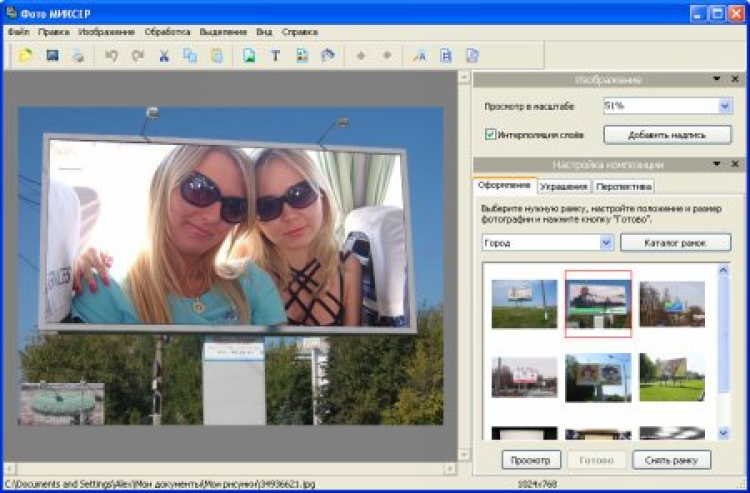Collapse the 'Настройка композиции' panel arrow
The width and height of the screenshot is (750, 493).
click(717, 164)
